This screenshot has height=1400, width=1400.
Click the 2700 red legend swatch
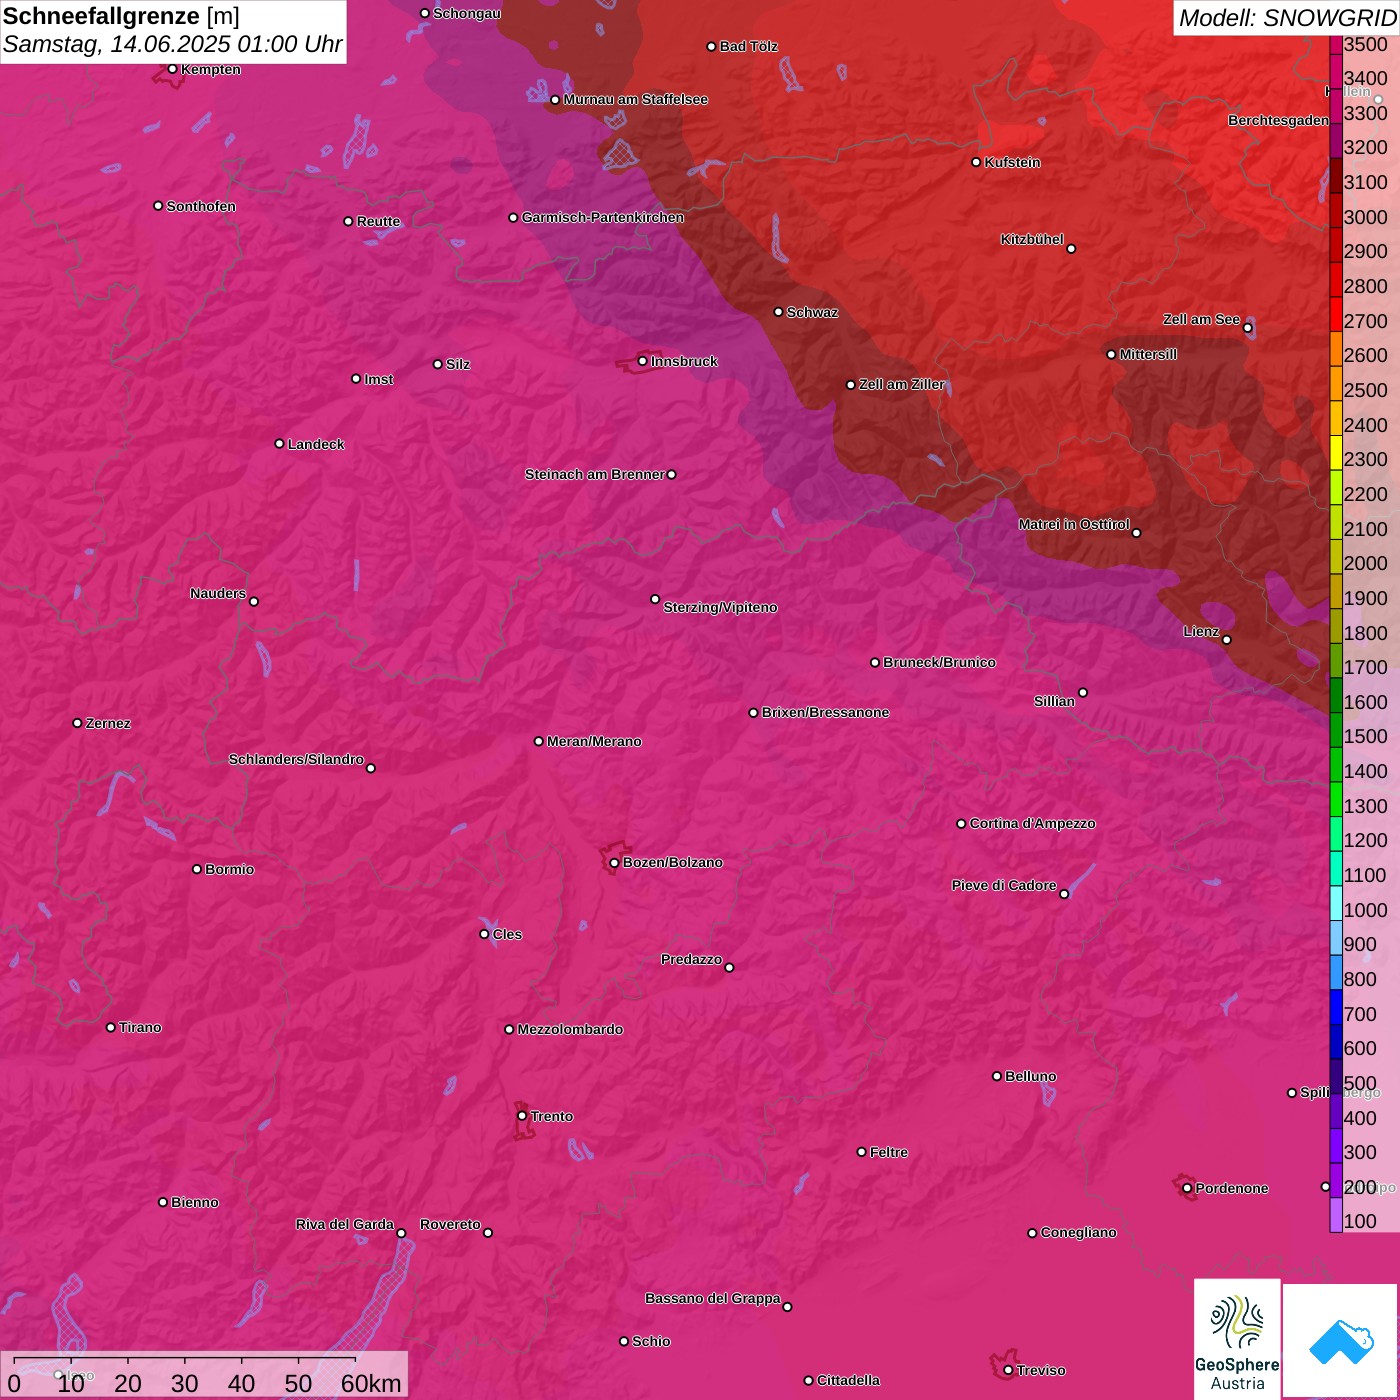click(1336, 314)
